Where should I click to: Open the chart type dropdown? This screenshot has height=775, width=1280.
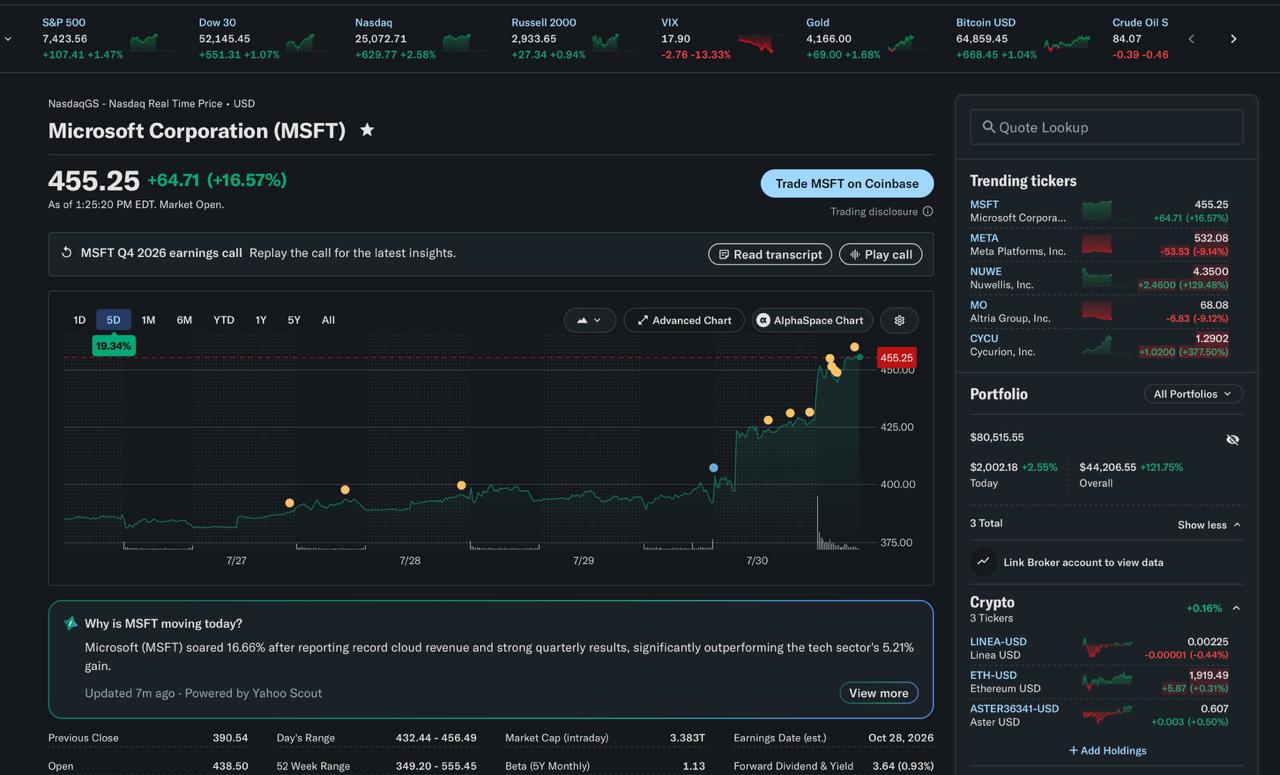point(589,320)
